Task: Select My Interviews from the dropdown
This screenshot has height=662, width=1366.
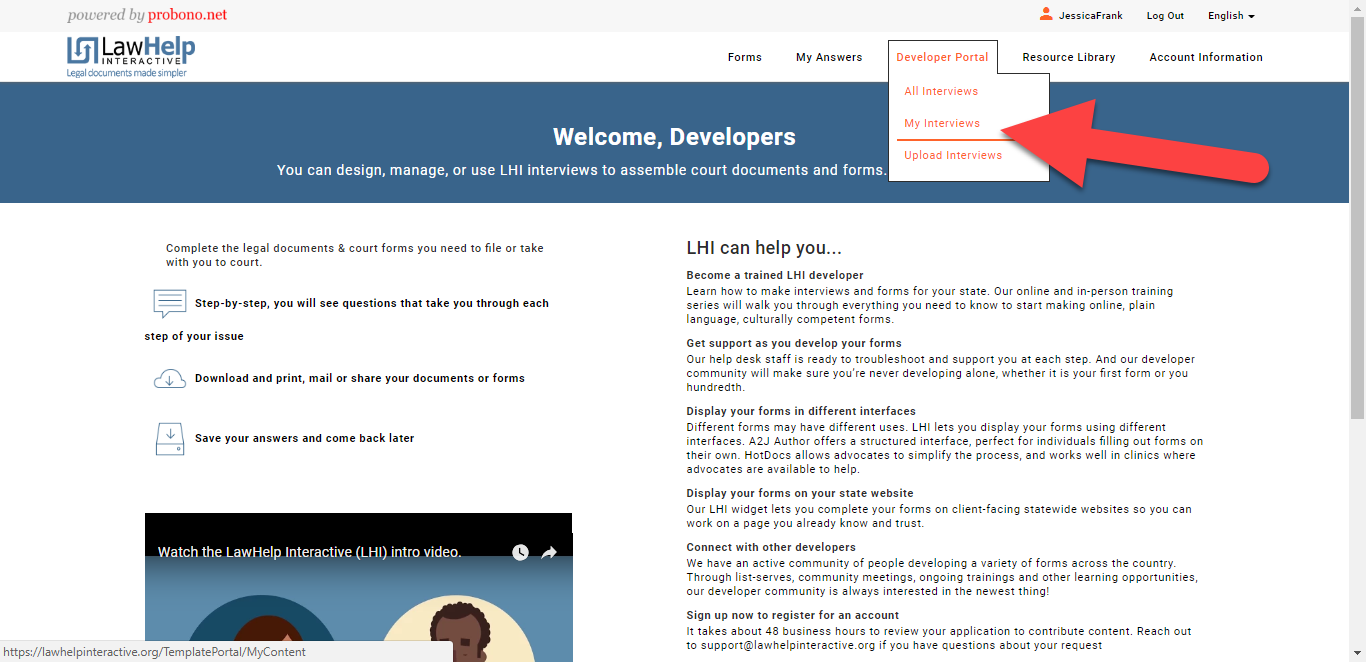Action: click(x=942, y=123)
